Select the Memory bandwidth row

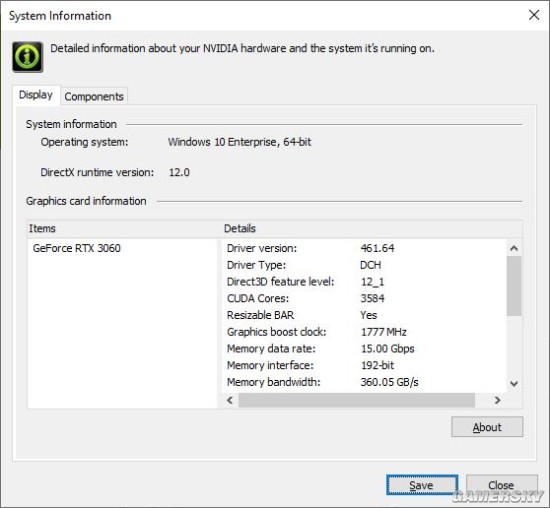tap(364, 382)
